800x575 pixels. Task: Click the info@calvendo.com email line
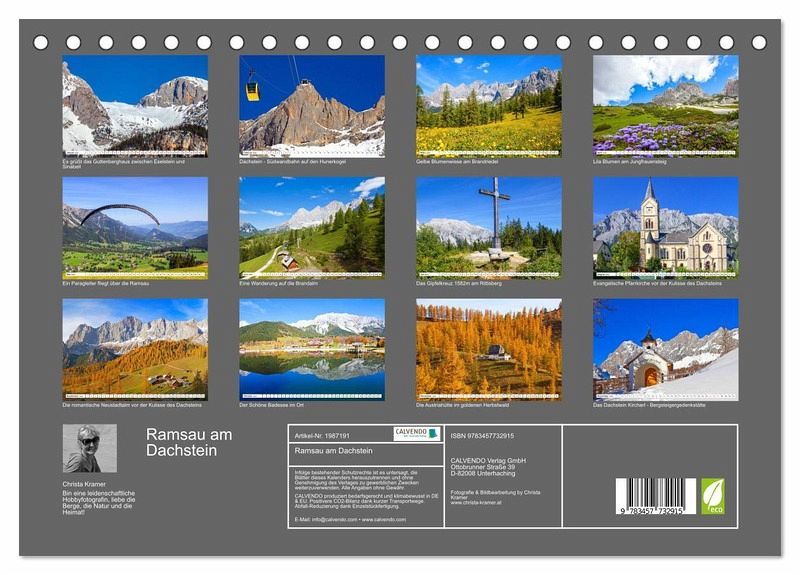click(x=351, y=519)
